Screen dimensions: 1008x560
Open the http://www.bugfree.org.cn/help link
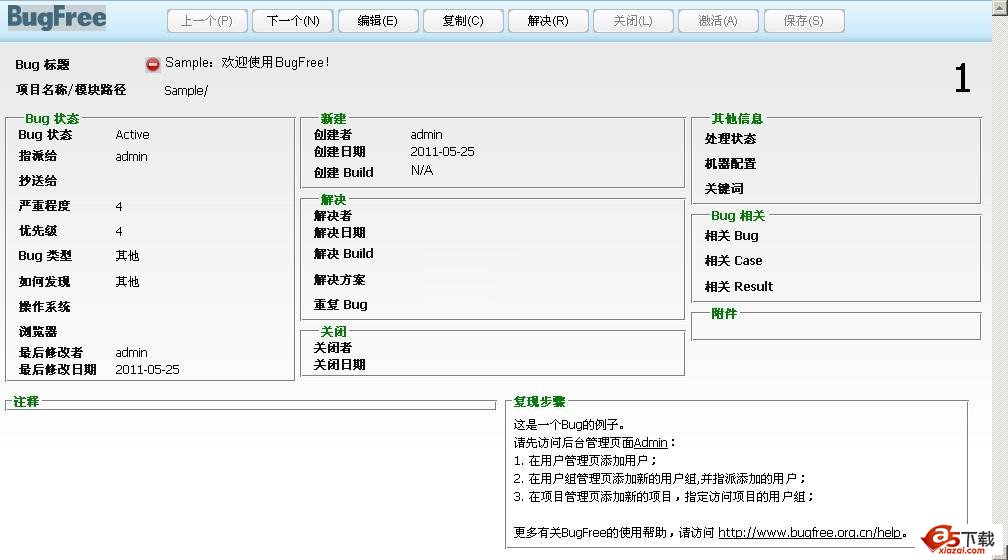tap(809, 532)
